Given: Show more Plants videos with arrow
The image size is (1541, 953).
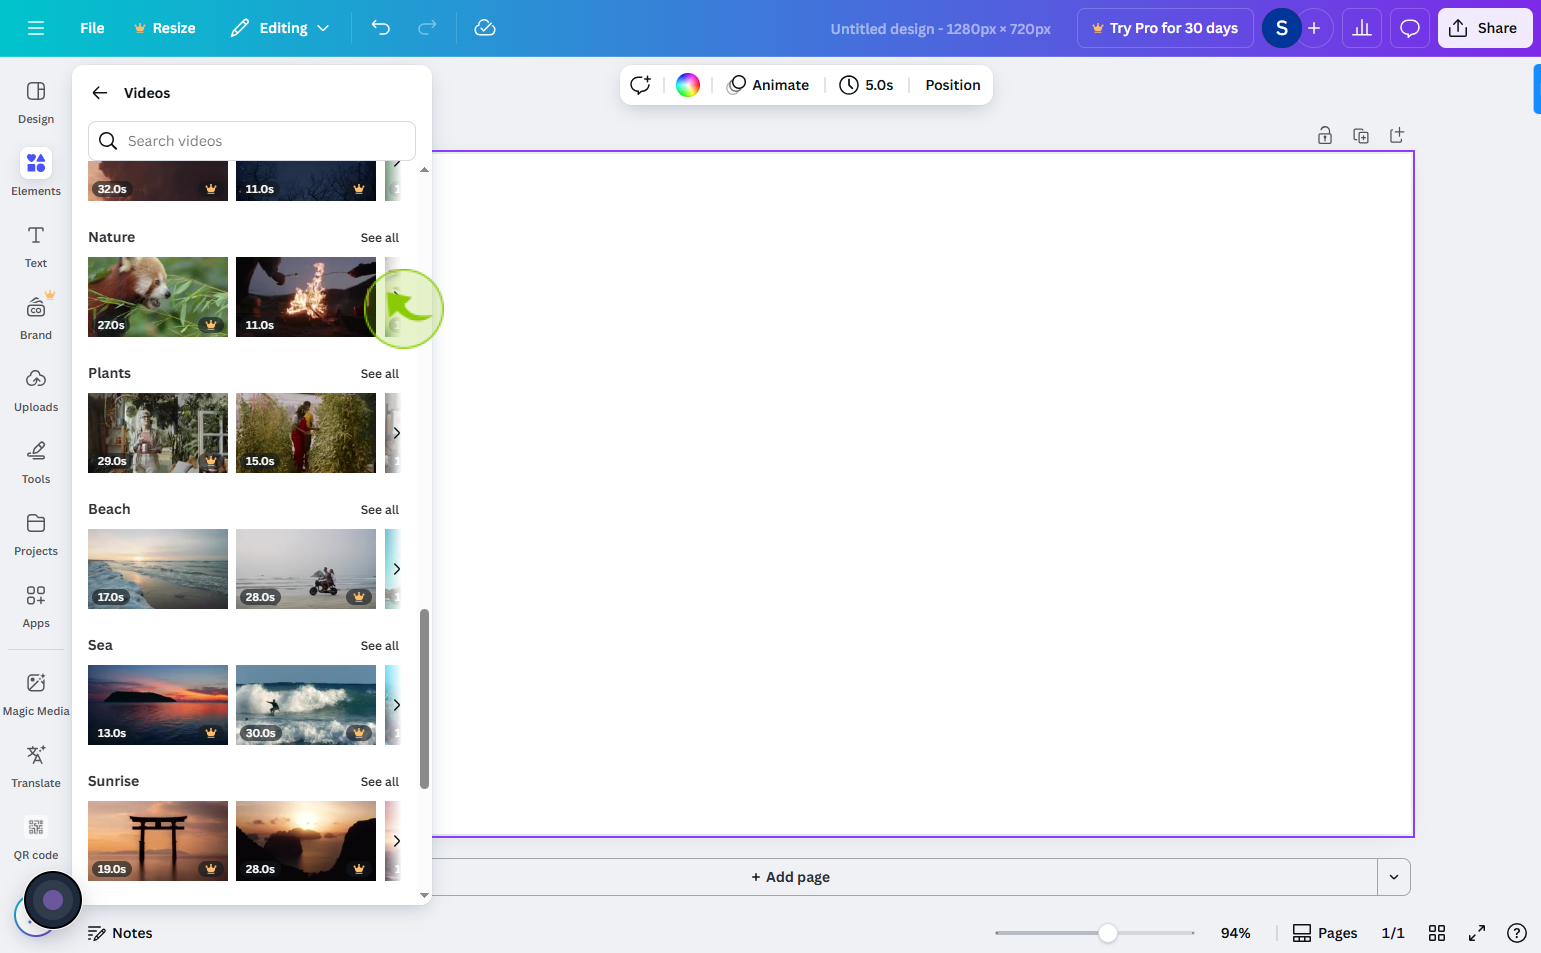Looking at the screenshot, I should pyautogui.click(x=396, y=433).
